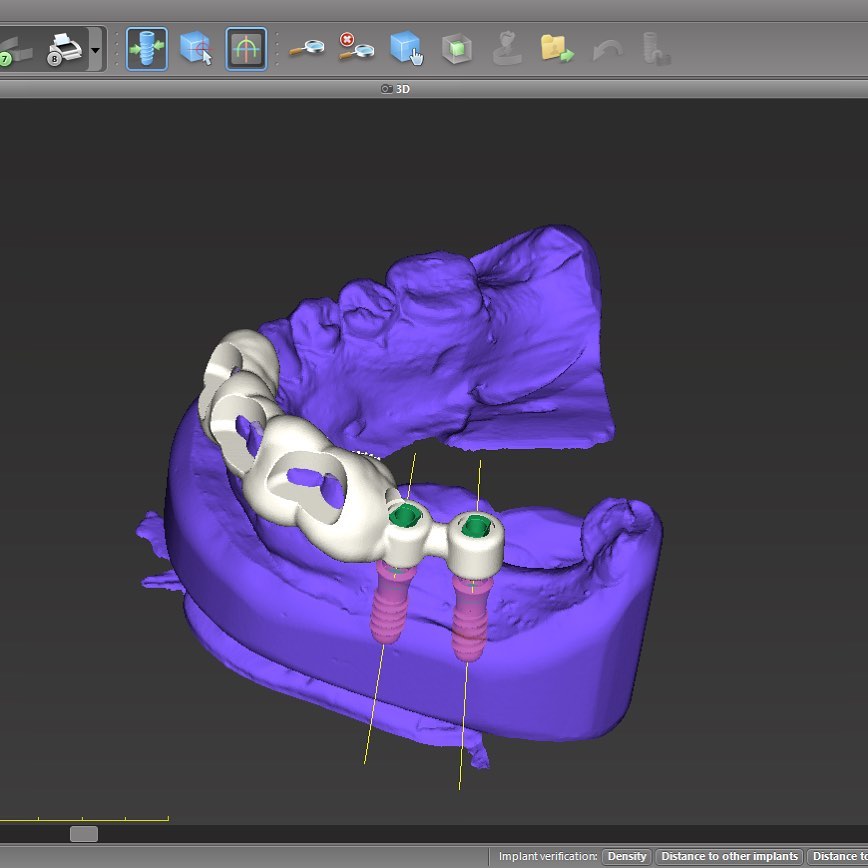Click the gray slider handle at bottom left

(x=84, y=834)
